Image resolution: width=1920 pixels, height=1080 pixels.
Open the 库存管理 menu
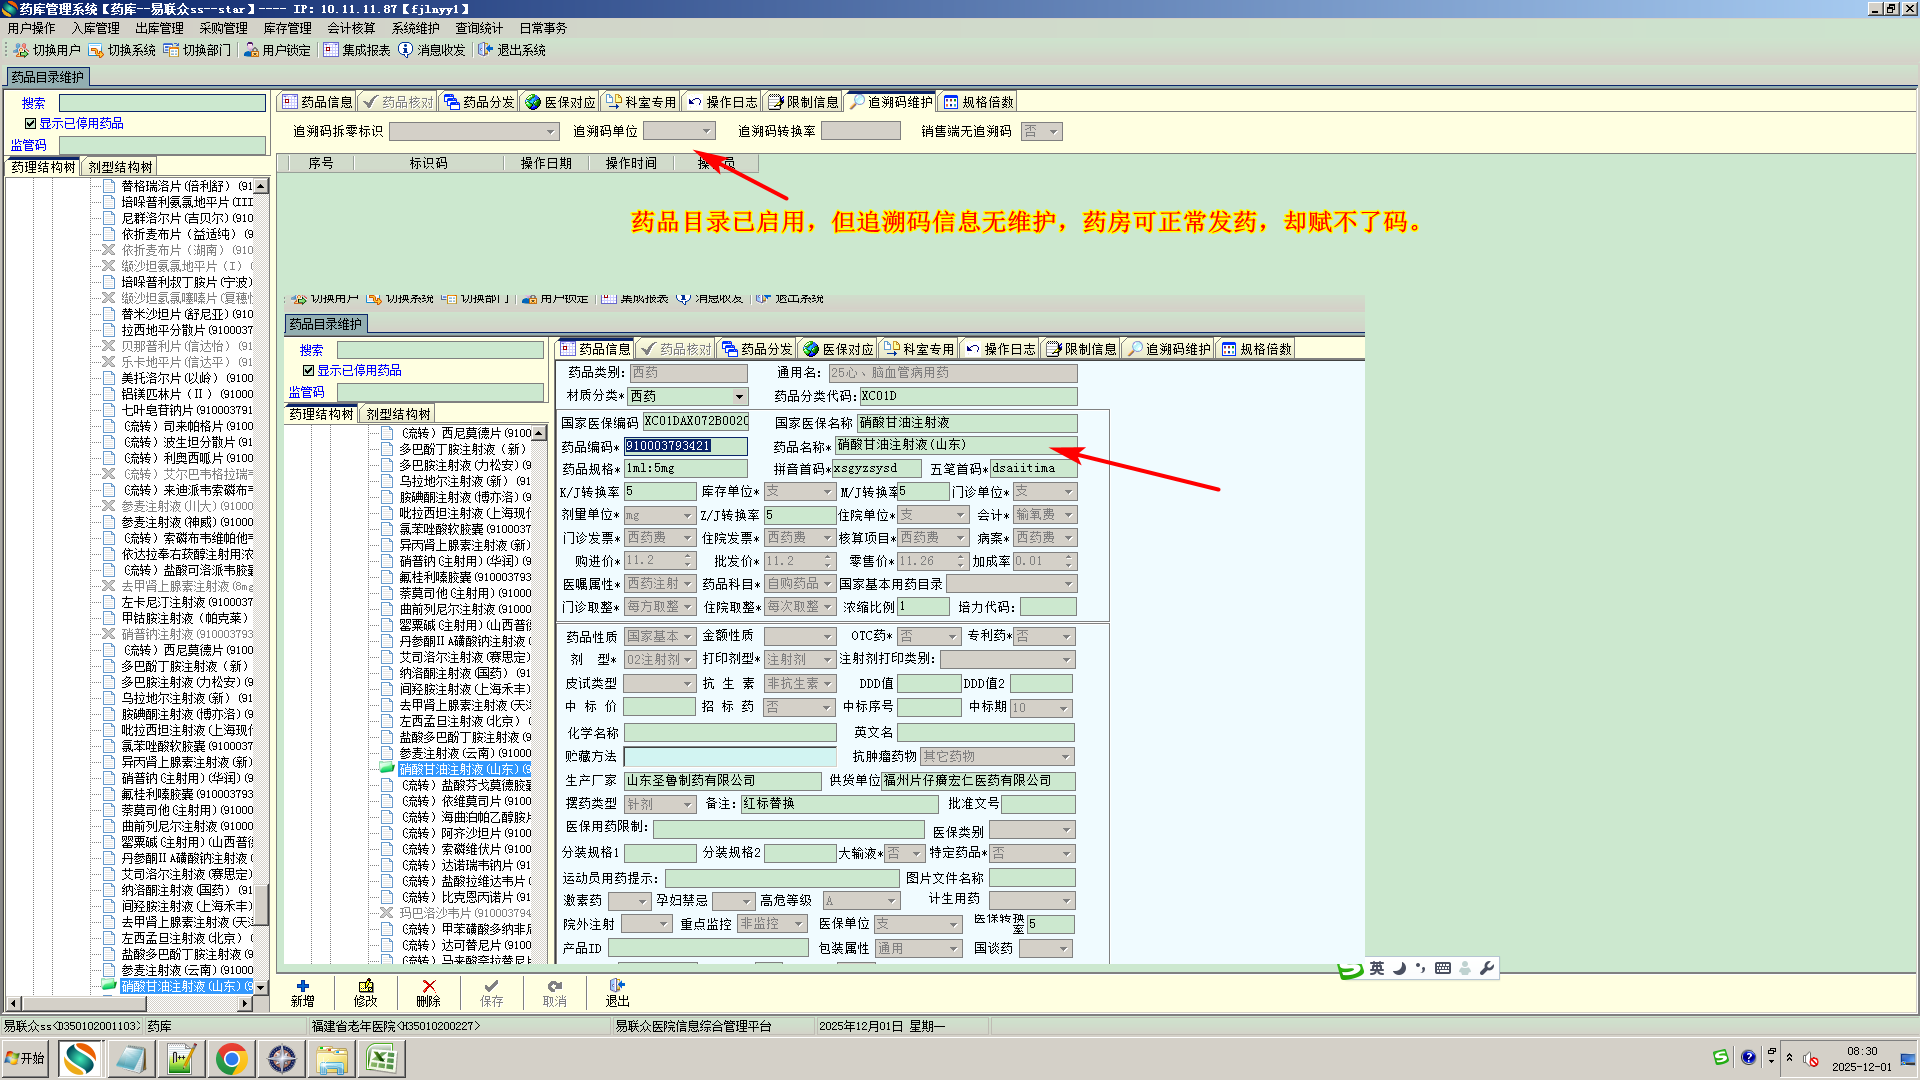coord(287,28)
